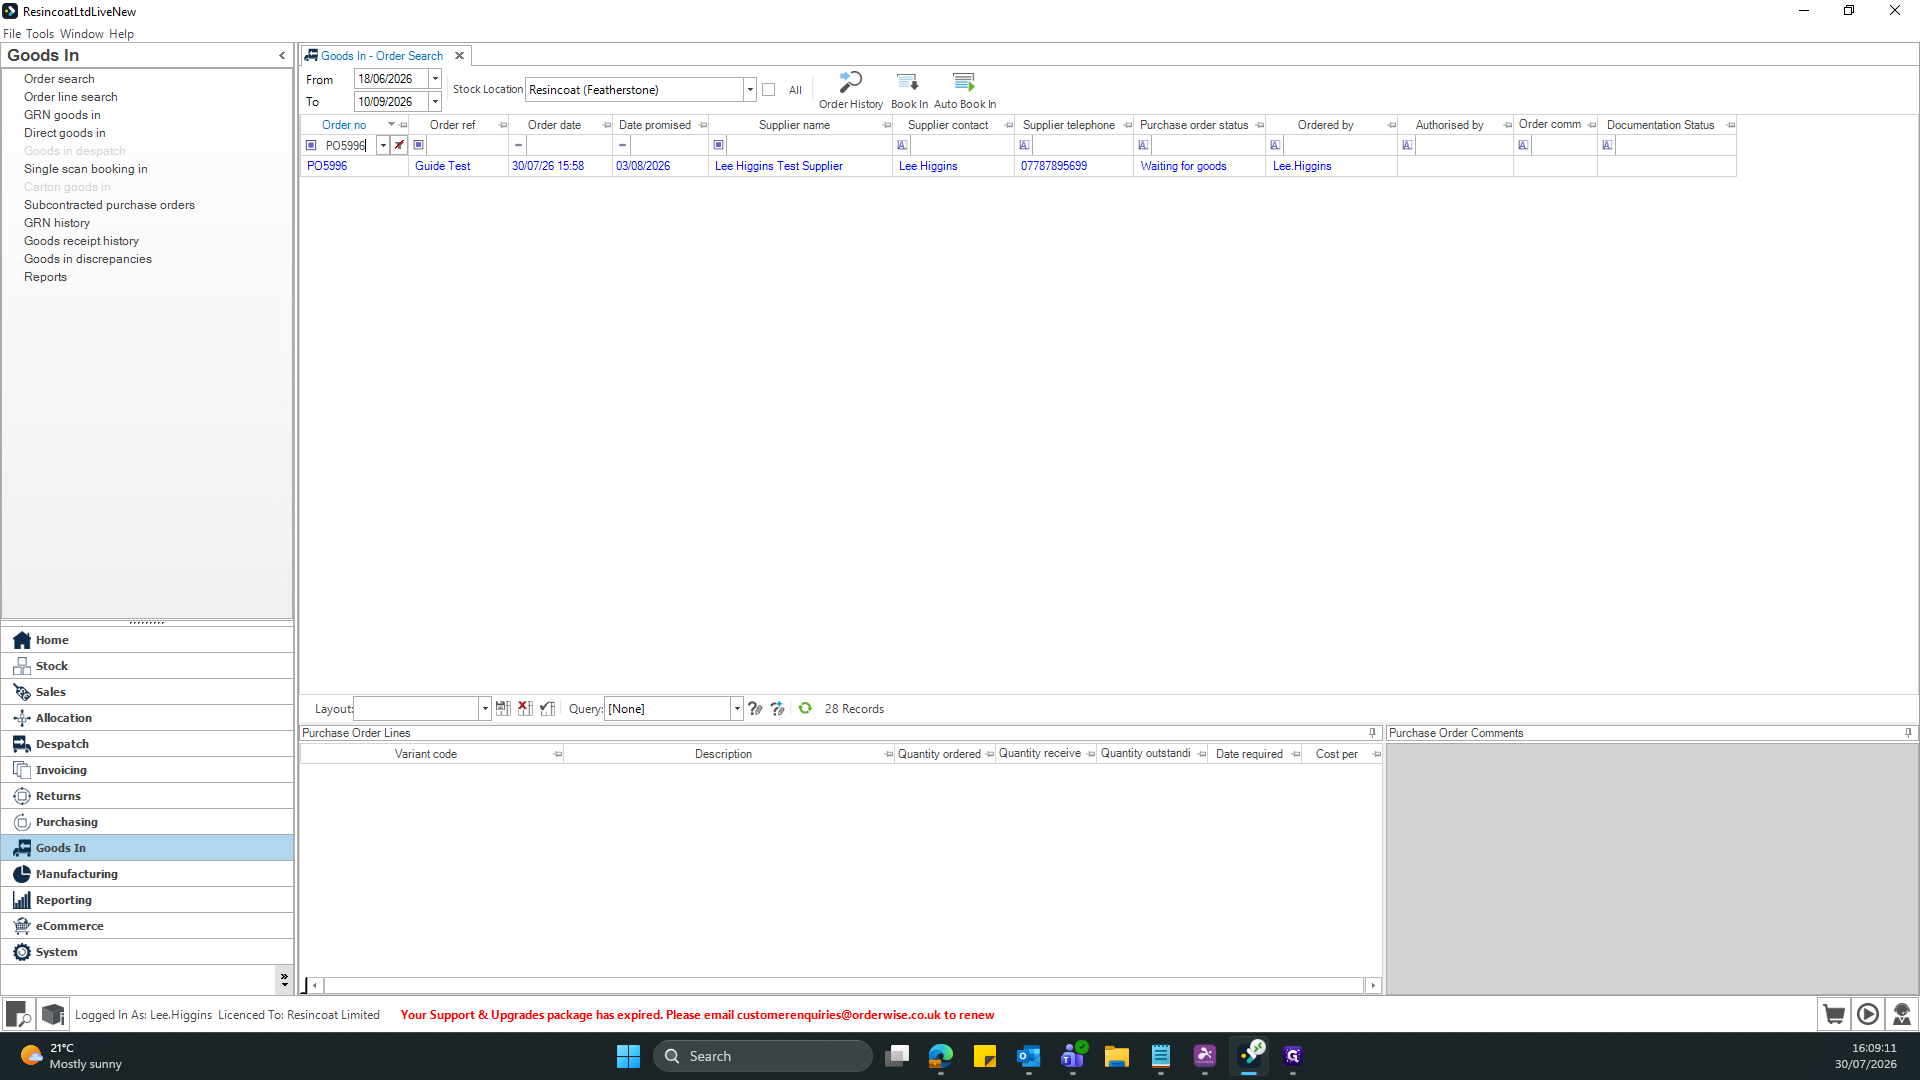Open the Help menu

pos(121,33)
